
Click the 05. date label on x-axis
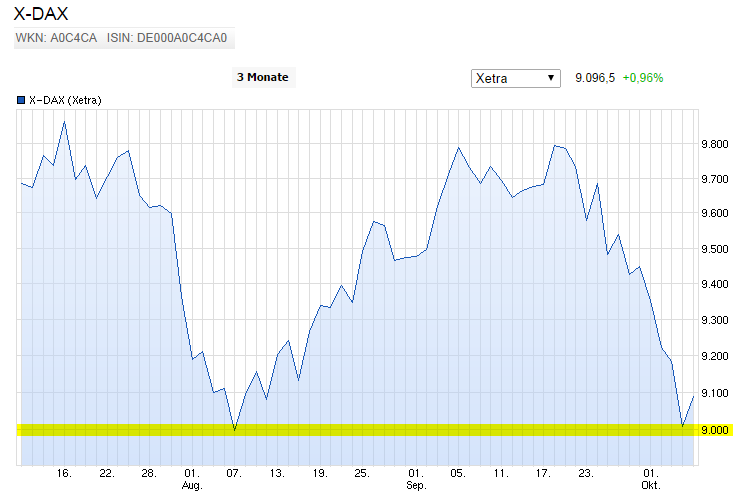click(x=458, y=474)
